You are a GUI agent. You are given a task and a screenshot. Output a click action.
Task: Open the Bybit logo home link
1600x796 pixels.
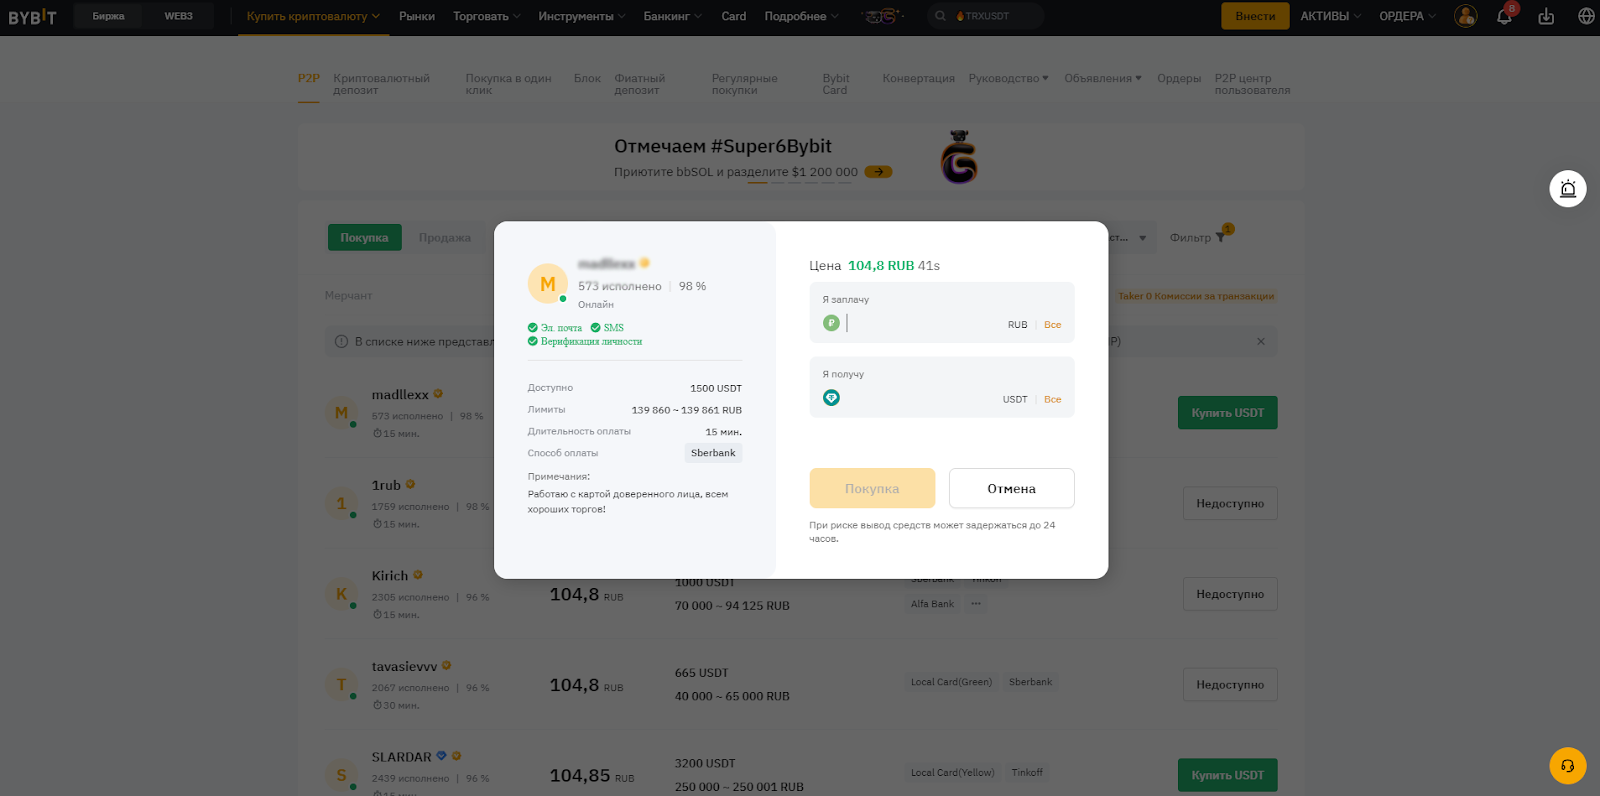point(32,17)
